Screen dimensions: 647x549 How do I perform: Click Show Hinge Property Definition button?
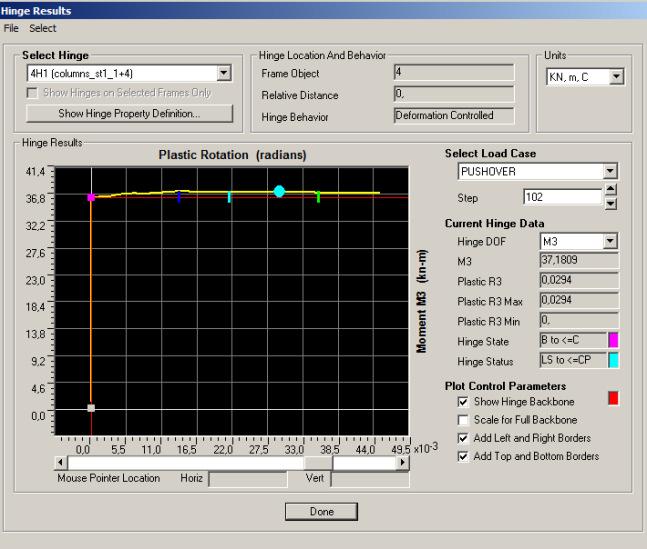[130, 113]
